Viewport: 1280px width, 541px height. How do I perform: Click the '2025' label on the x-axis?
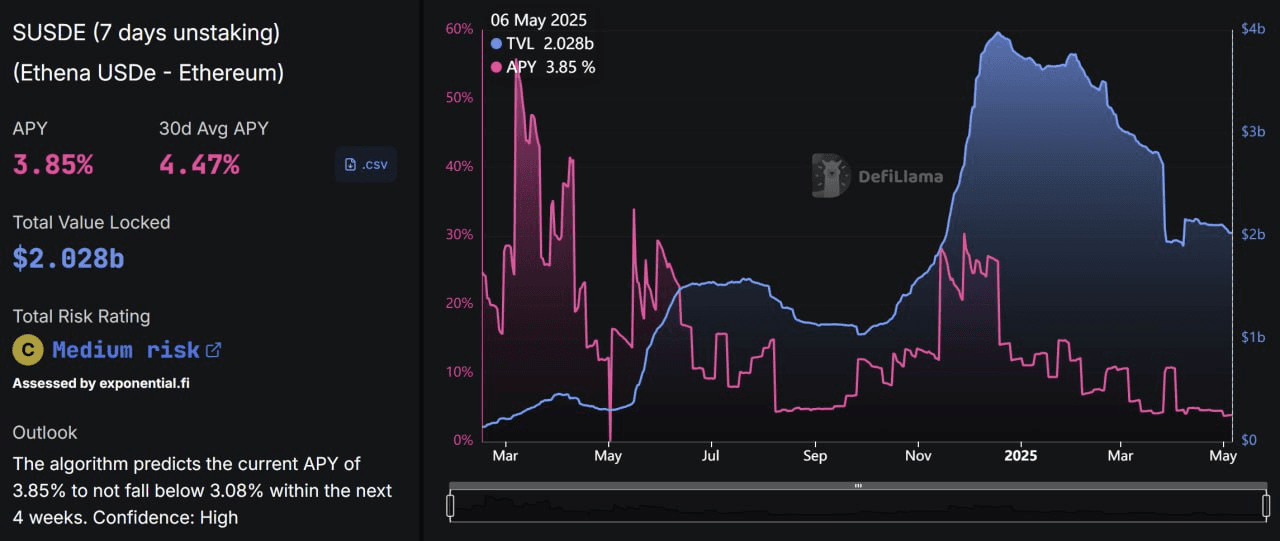pyautogui.click(x=1020, y=456)
